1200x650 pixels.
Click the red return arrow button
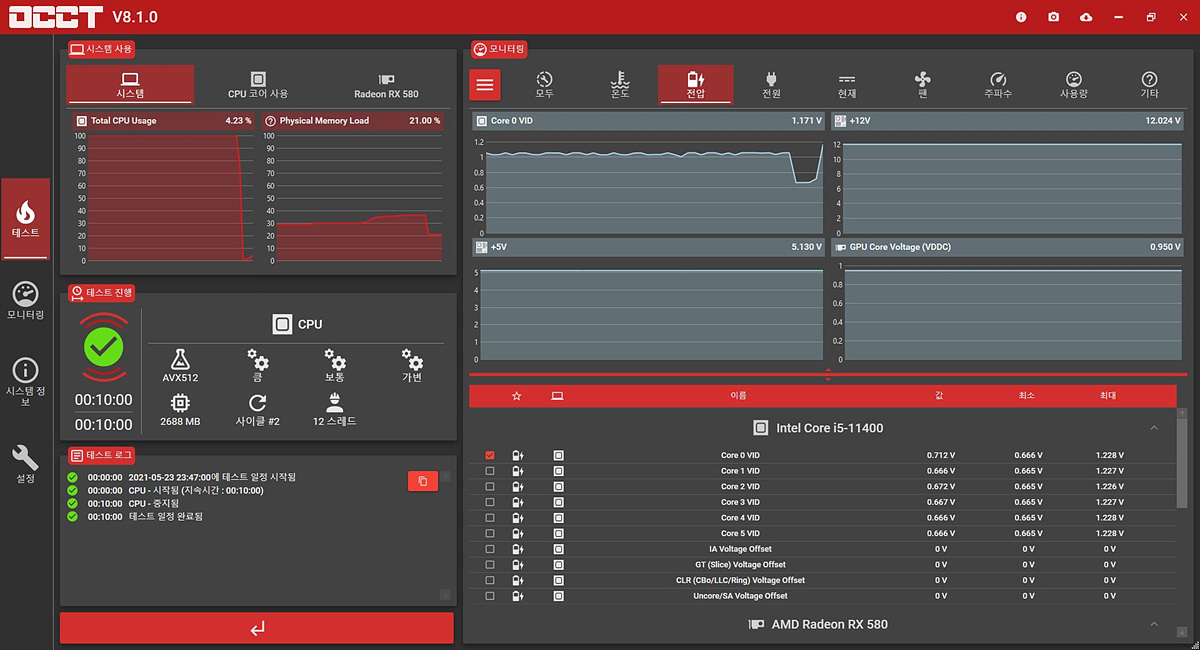click(257, 628)
